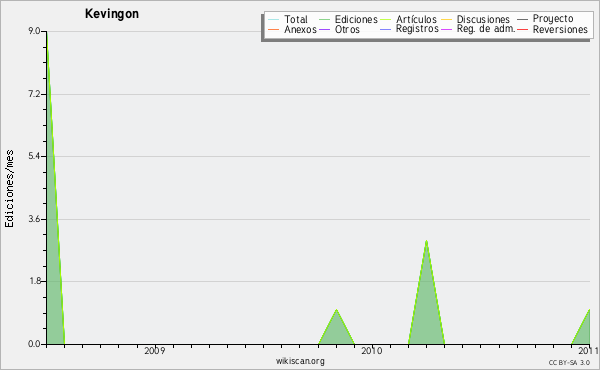Screen dimensions: 600x370
Task: Select the Otros legend entry
Action: 347,29
